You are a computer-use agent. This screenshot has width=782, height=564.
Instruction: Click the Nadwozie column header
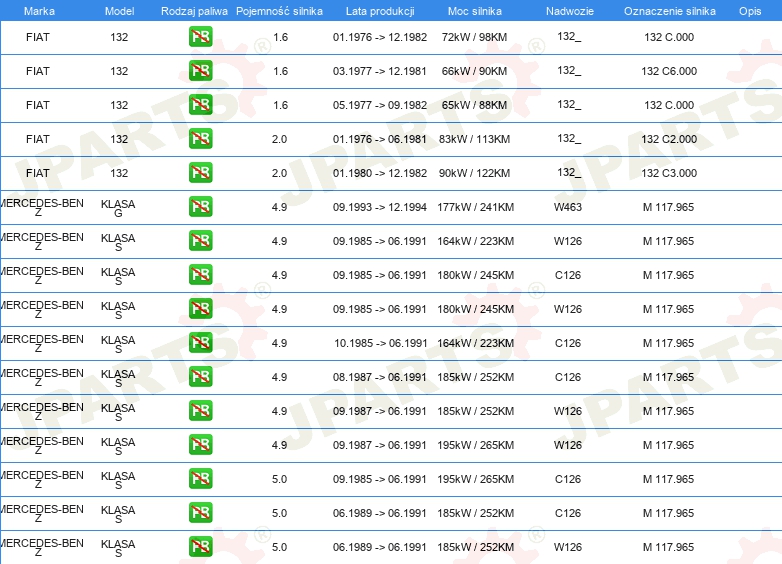[570, 11]
